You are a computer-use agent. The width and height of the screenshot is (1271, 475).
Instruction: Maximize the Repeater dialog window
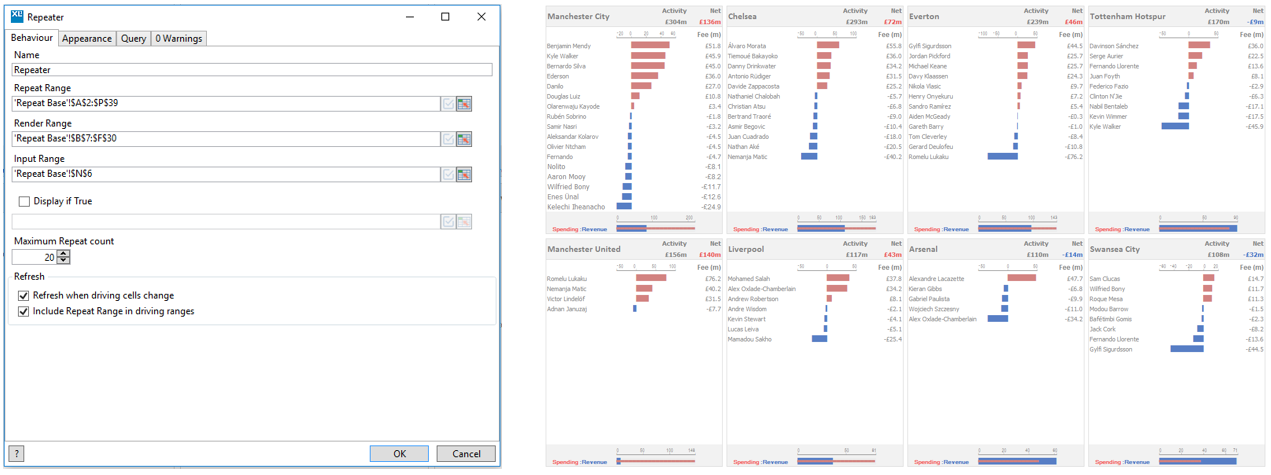pos(446,17)
